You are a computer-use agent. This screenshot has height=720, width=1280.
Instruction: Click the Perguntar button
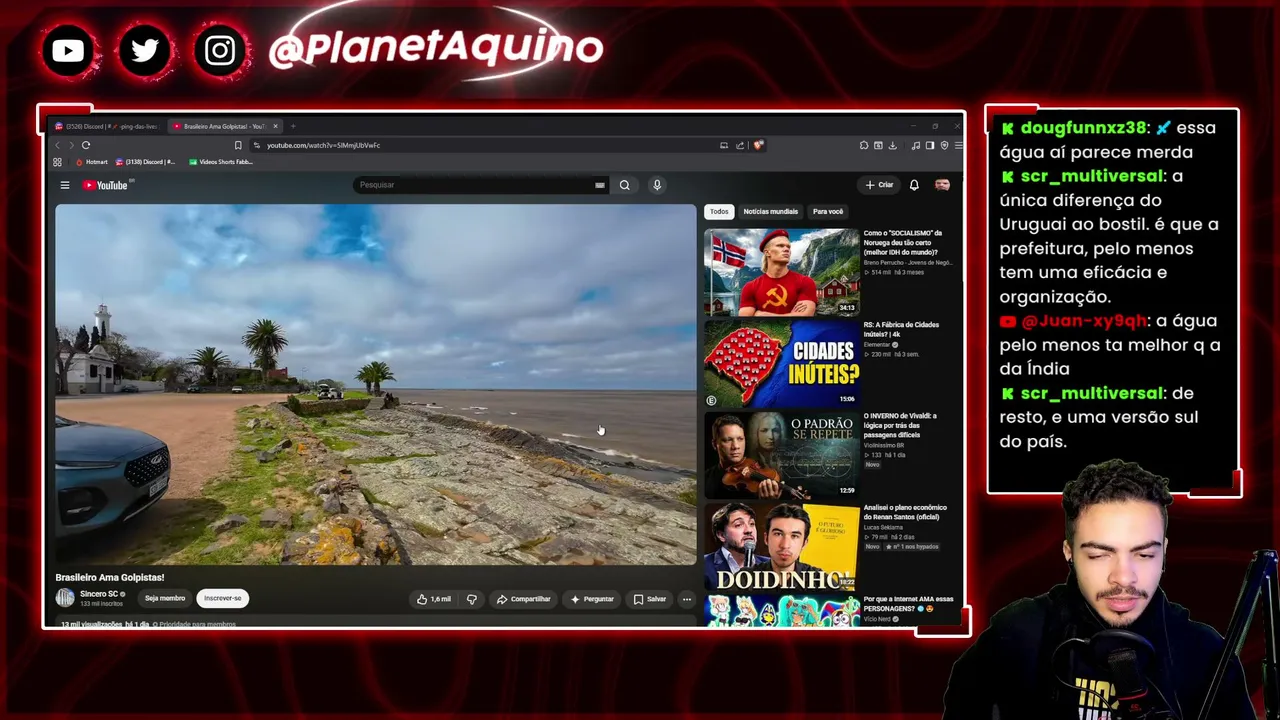[592, 599]
